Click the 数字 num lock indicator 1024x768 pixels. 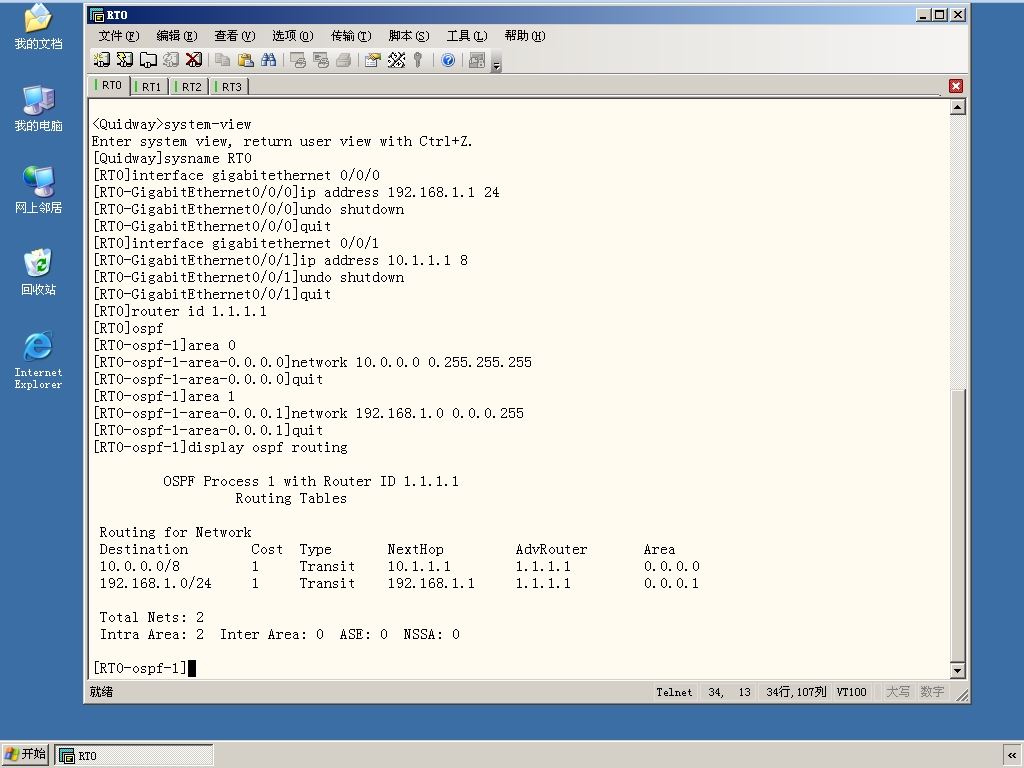point(932,692)
